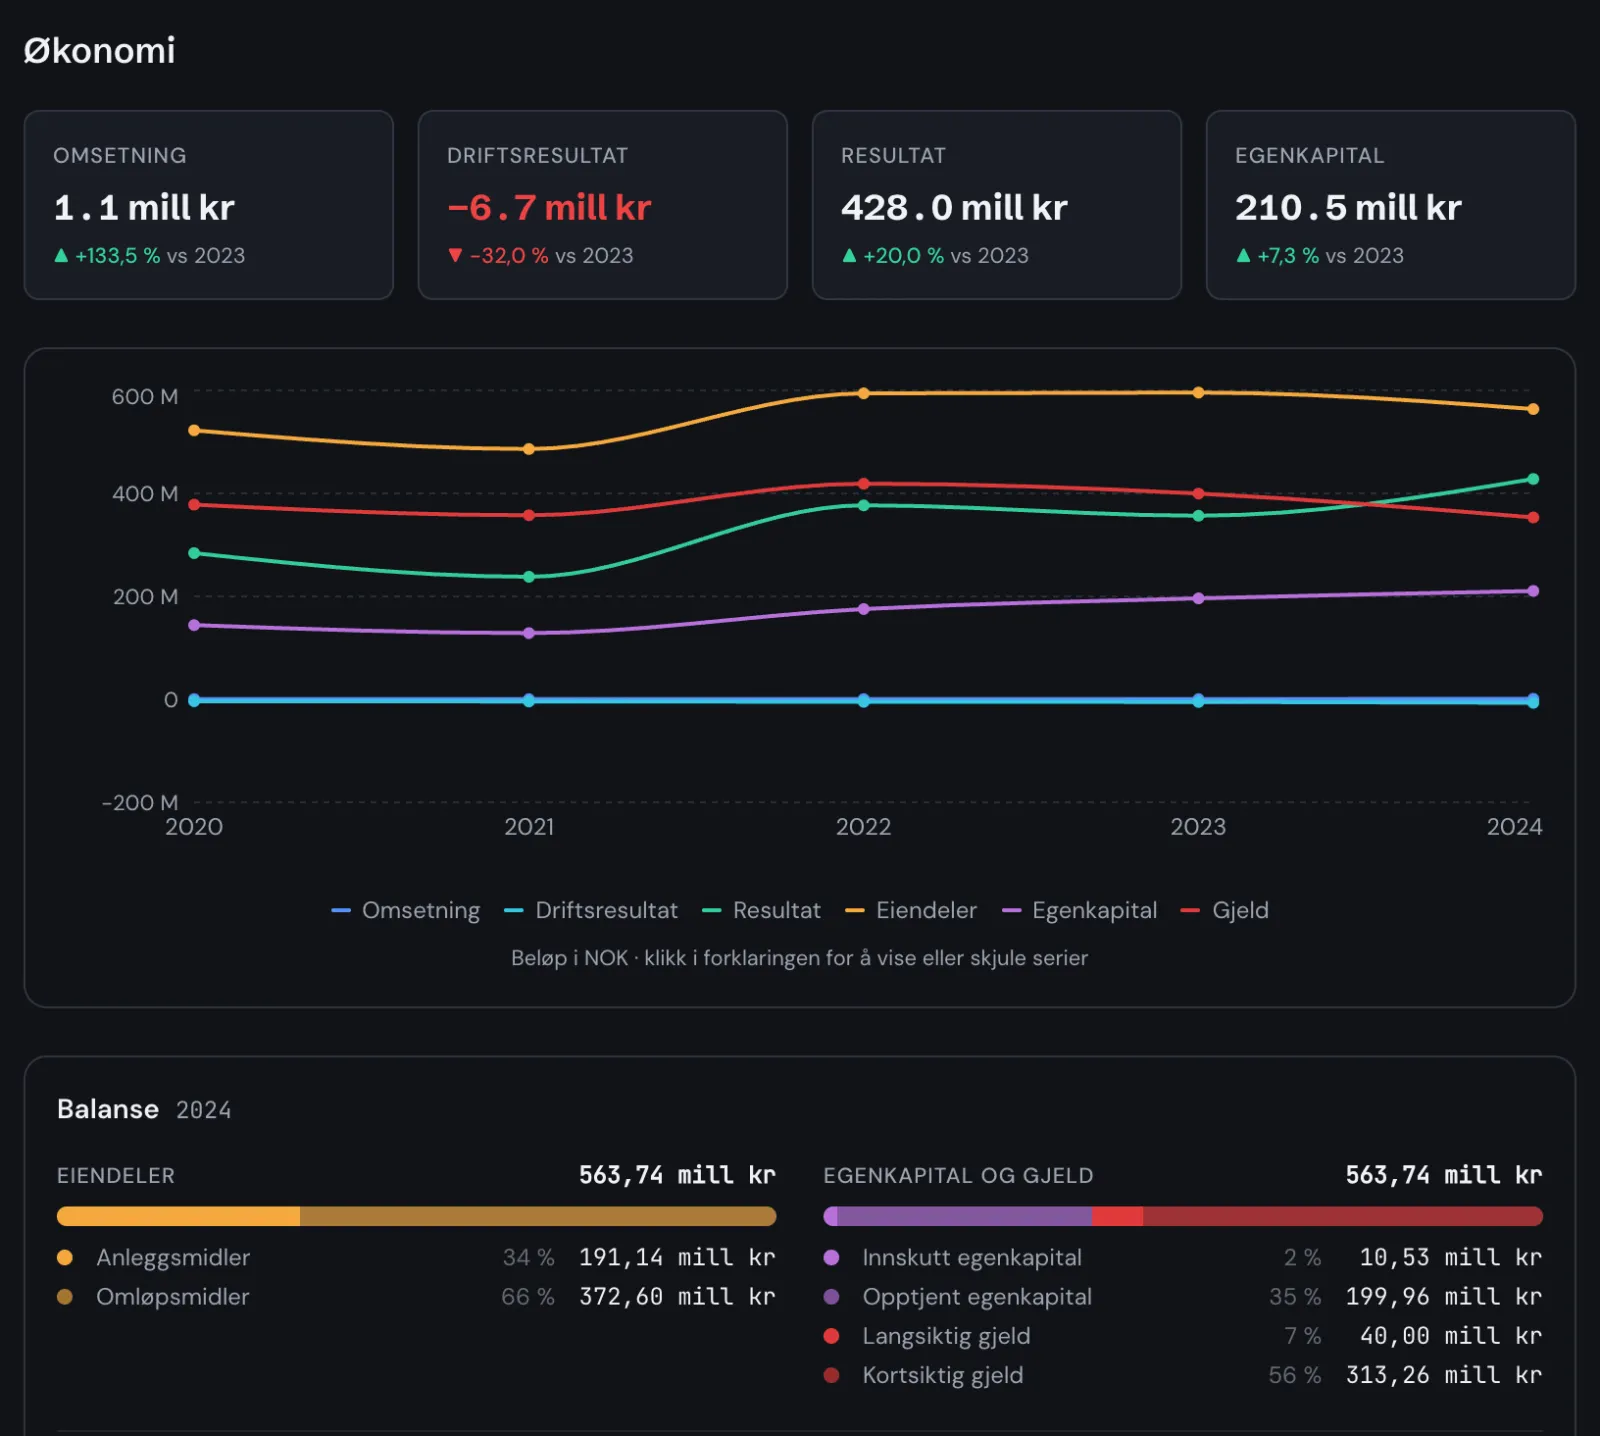Click the Innskutt egenkapital legend dot
The height and width of the screenshot is (1436, 1600).
(x=831, y=1257)
